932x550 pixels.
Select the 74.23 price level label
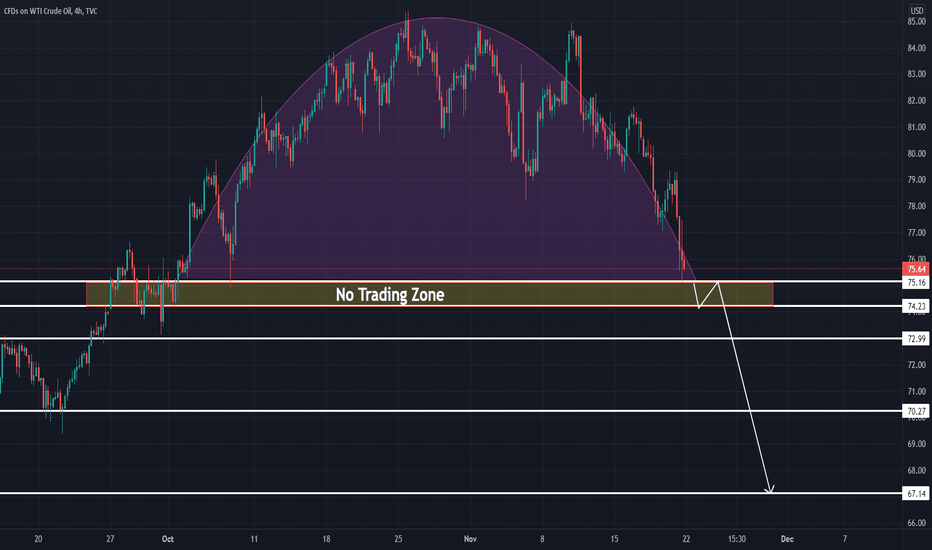(x=916, y=306)
